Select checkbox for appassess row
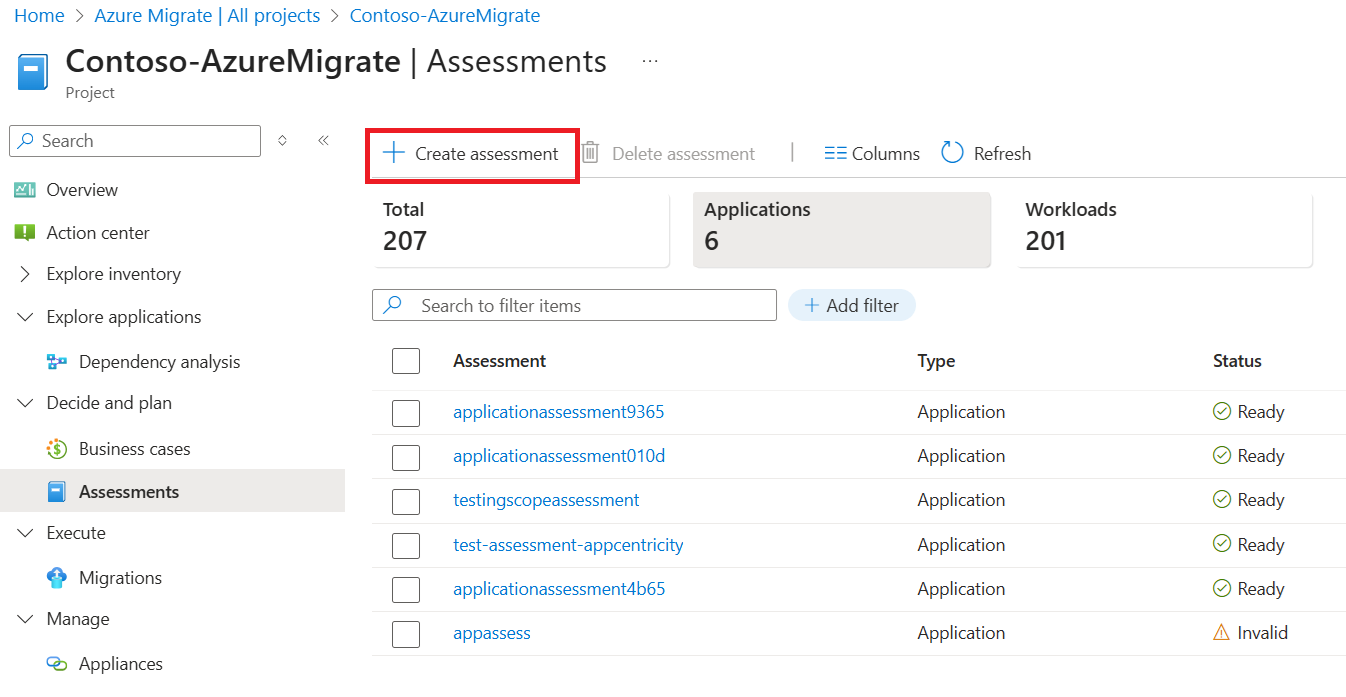Image resolution: width=1346 pixels, height=697 pixels. [406, 634]
